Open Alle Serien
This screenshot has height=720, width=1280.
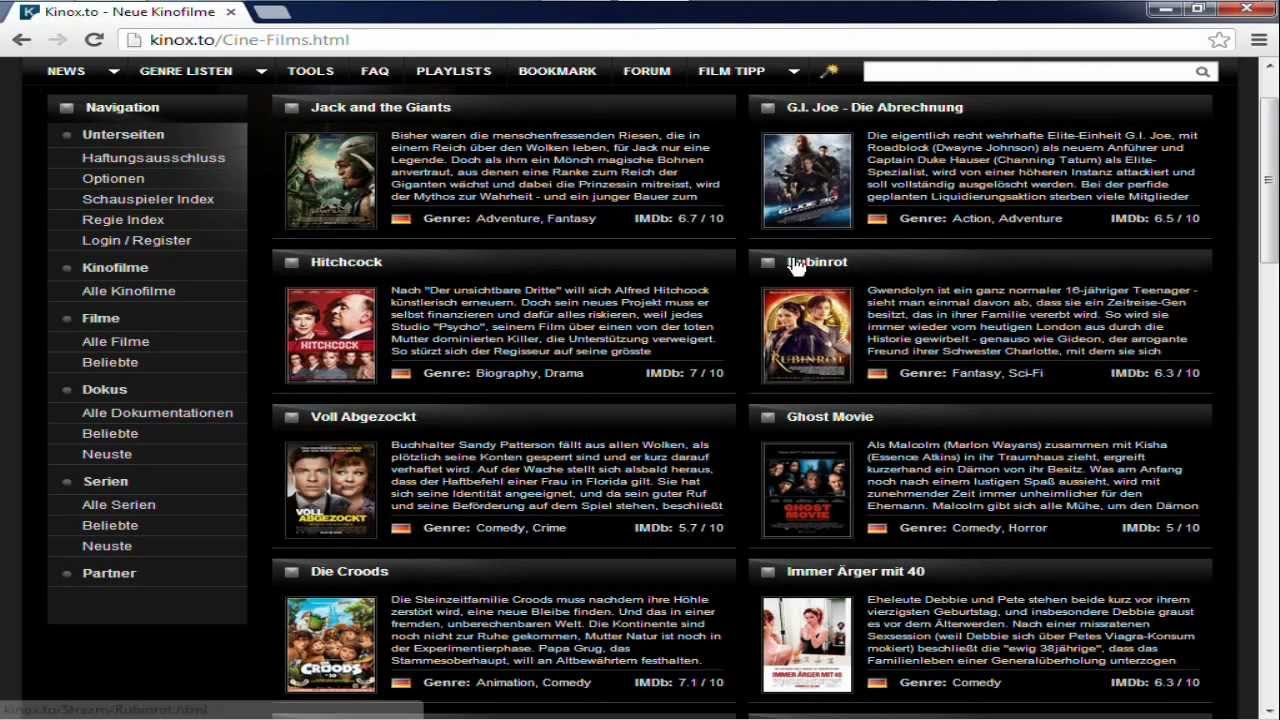tap(119, 505)
